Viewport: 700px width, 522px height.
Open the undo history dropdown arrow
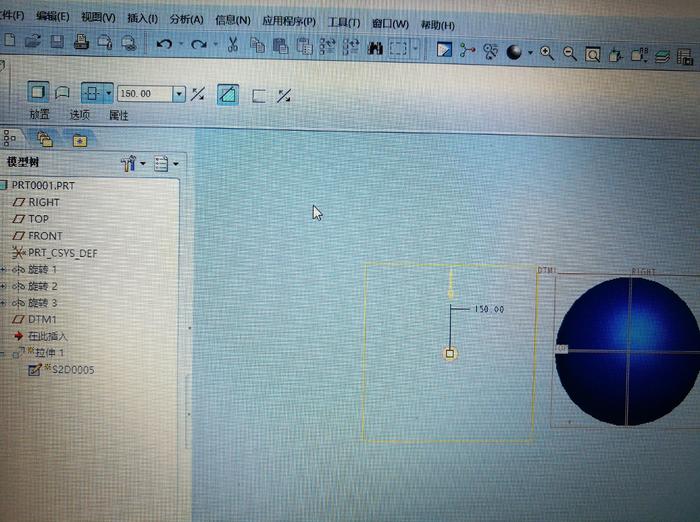pos(181,44)
